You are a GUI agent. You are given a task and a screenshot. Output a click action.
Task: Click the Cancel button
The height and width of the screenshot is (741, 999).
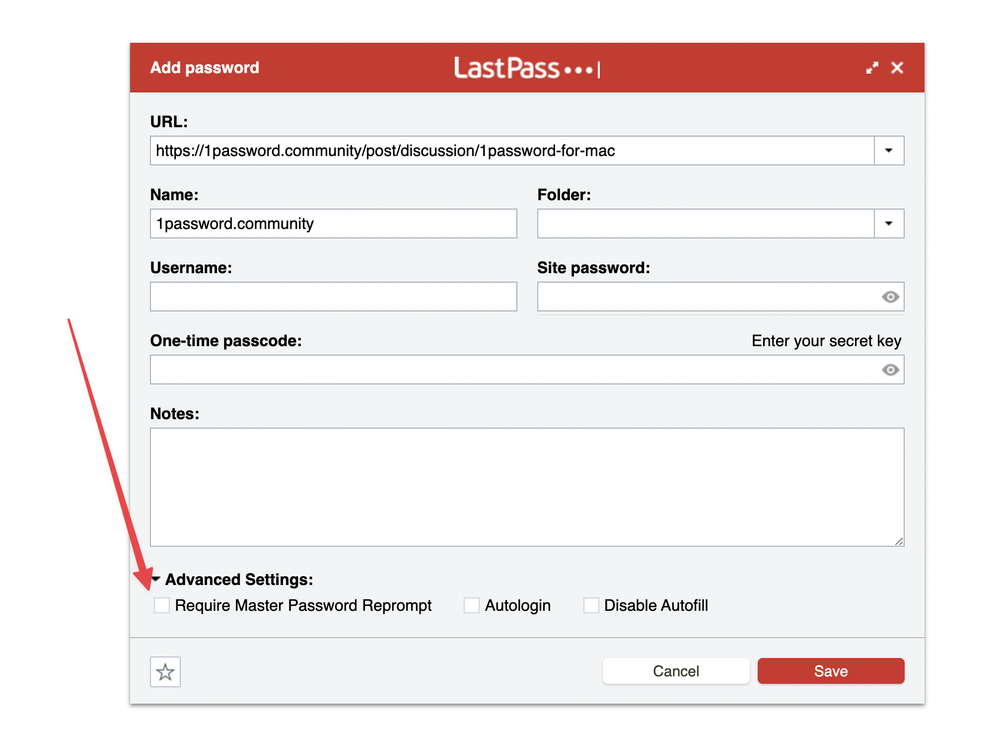(x=676, y=671)
